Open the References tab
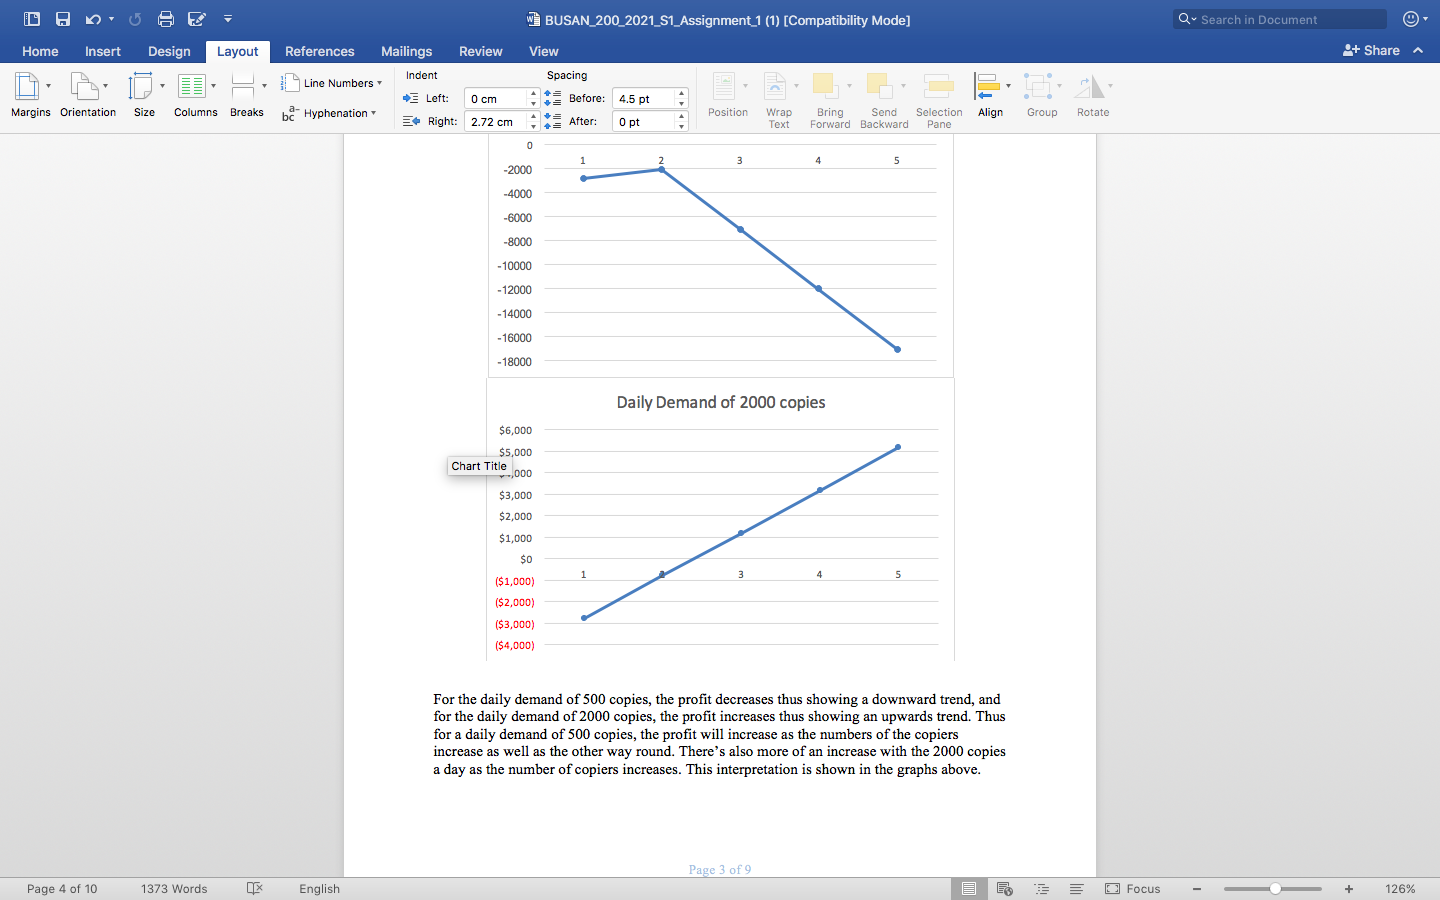This screenshot has width=1440, height=900. pos(320,51)
